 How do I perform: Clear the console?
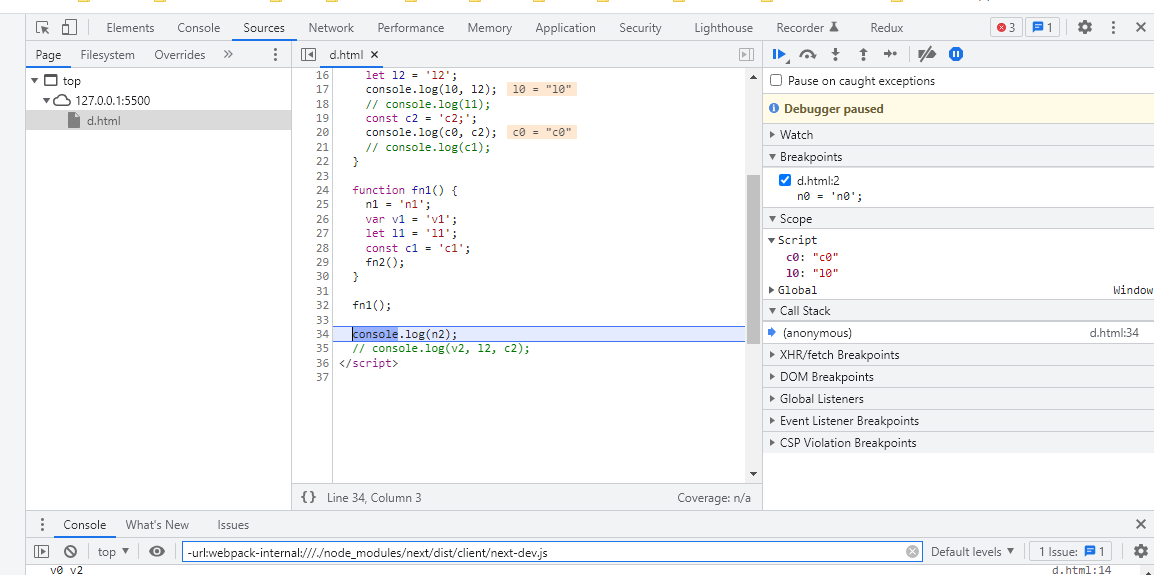tap(71, 551)
